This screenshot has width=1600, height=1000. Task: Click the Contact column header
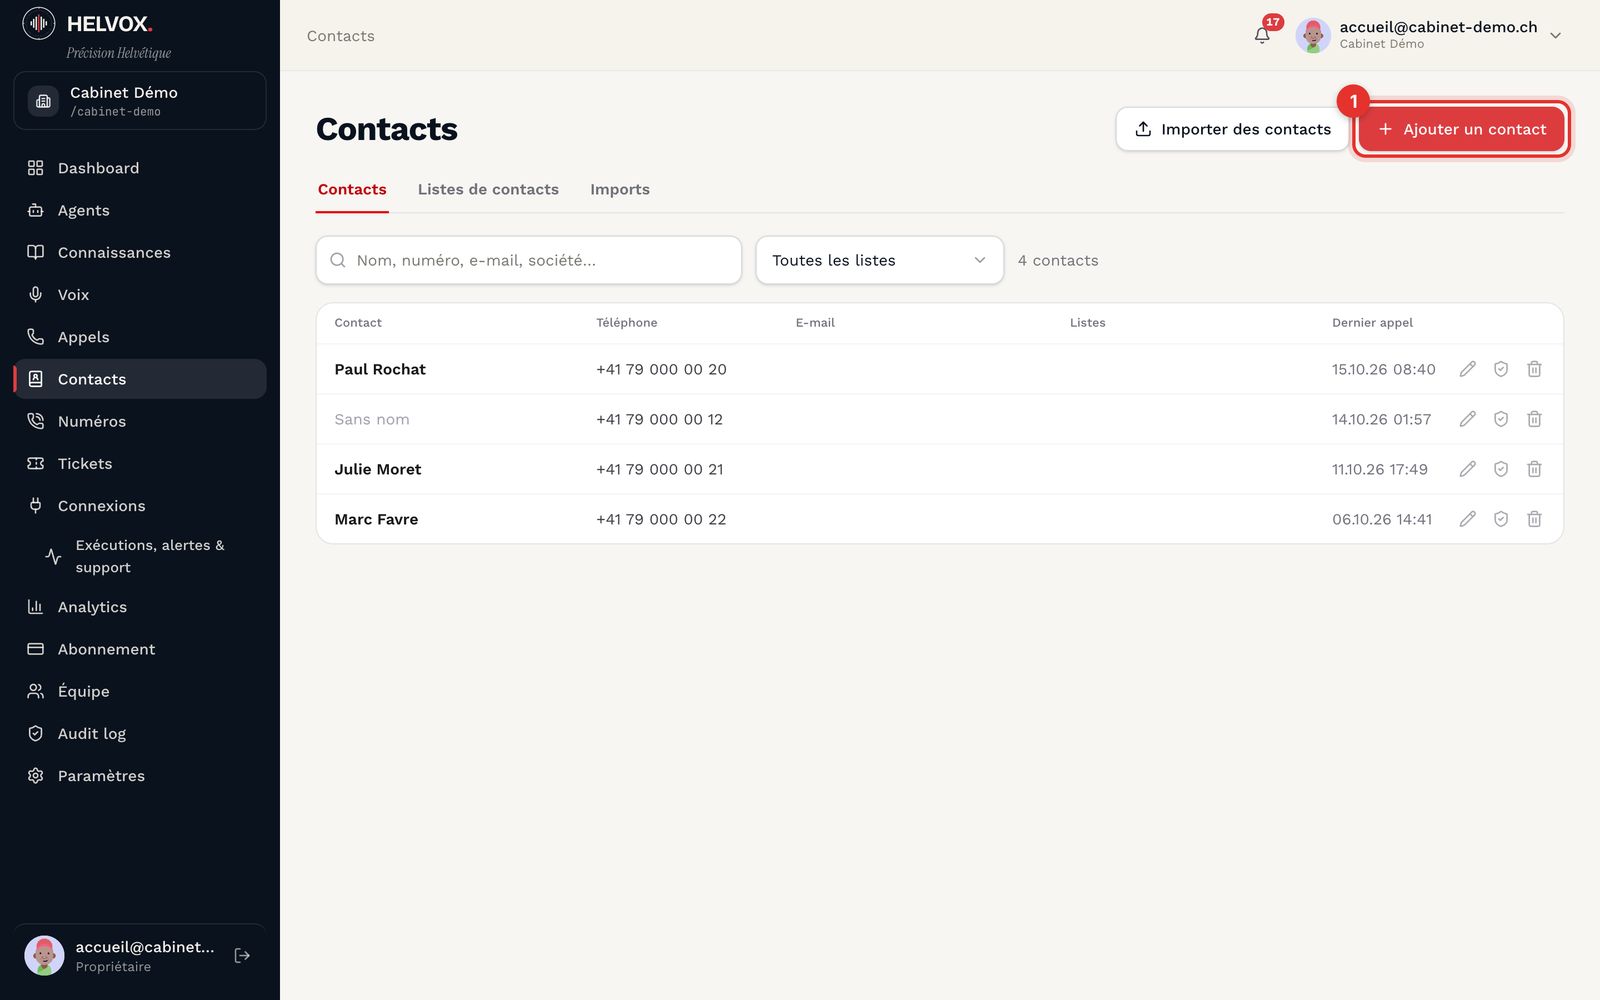coord(358,322)
